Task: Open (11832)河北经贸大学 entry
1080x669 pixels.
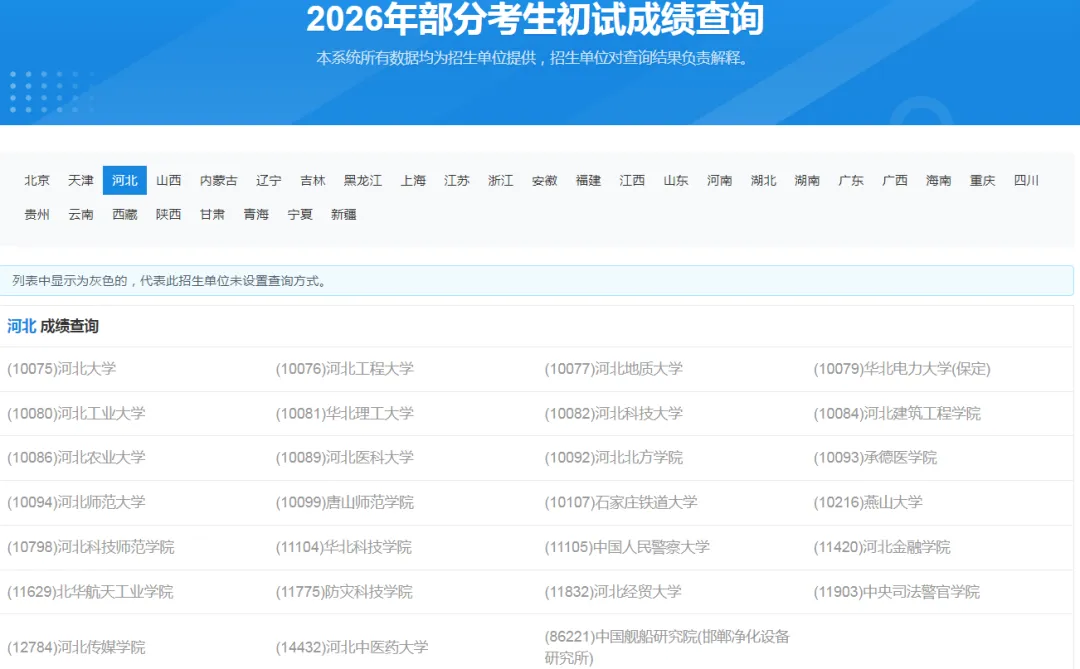Action: [613, 592]
